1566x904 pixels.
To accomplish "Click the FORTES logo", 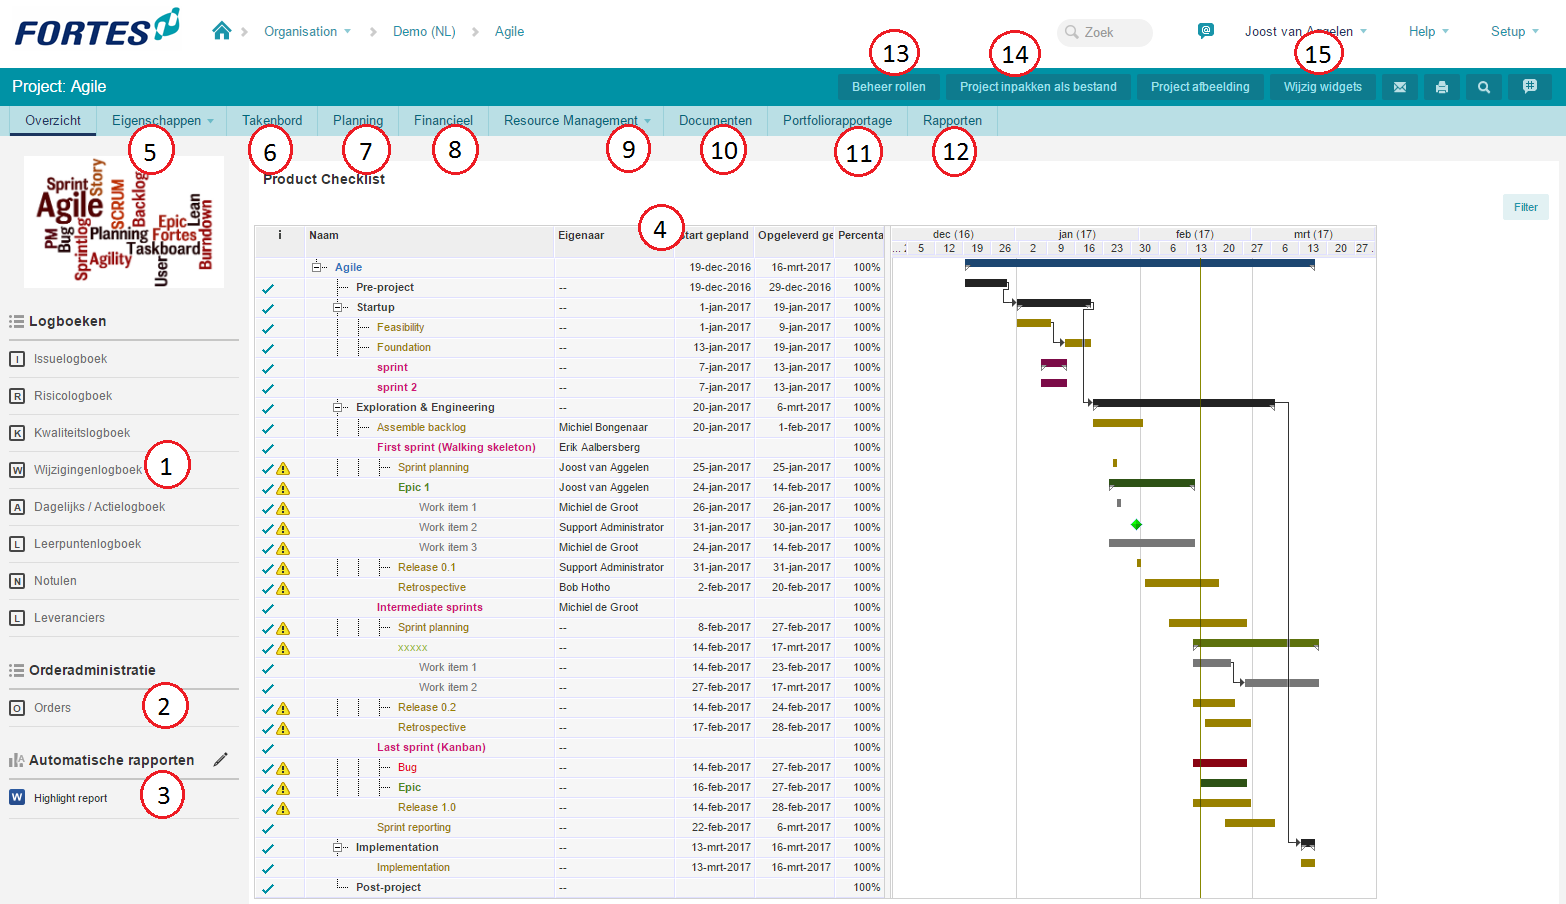I will [x=97, y=28].
